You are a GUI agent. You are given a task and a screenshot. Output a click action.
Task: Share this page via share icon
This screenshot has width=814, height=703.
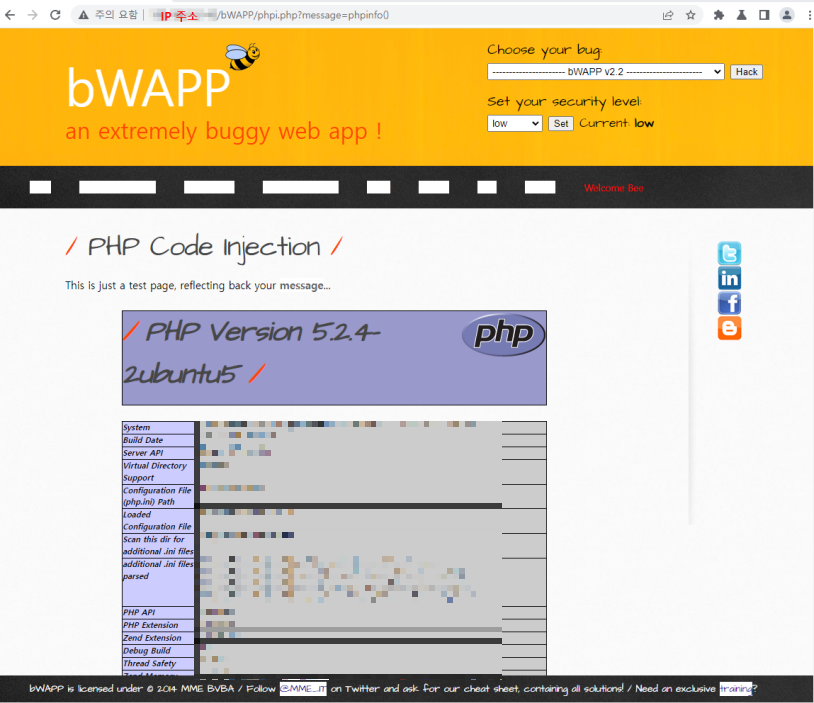(x=668, y=15)
